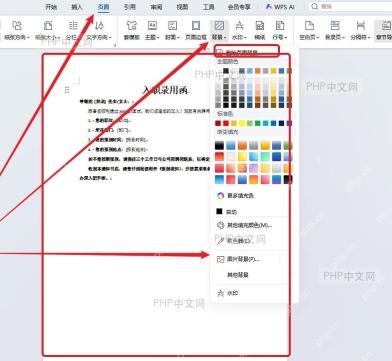Open the Line Numbers (行号) dropdown
This screenshot has width=392, height=361.
click(280, 30)
